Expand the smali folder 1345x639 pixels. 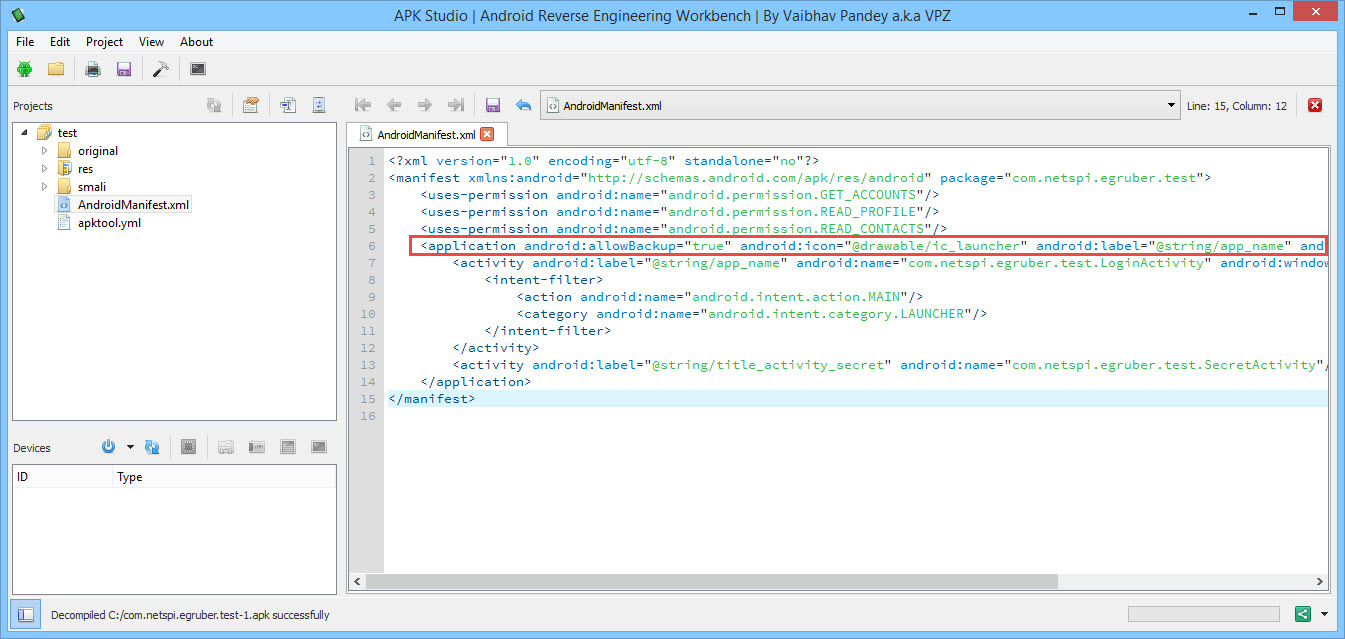pos(44,187)
